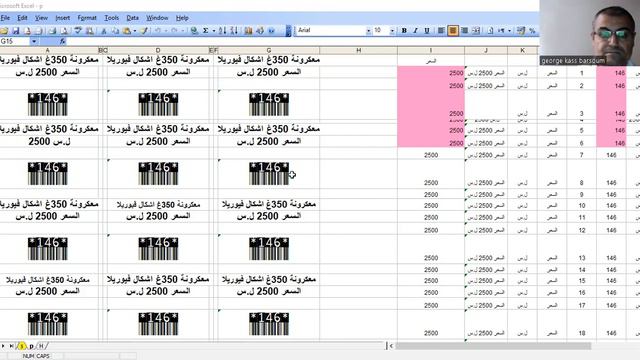Open the Edit menu

tap(22, 18)
